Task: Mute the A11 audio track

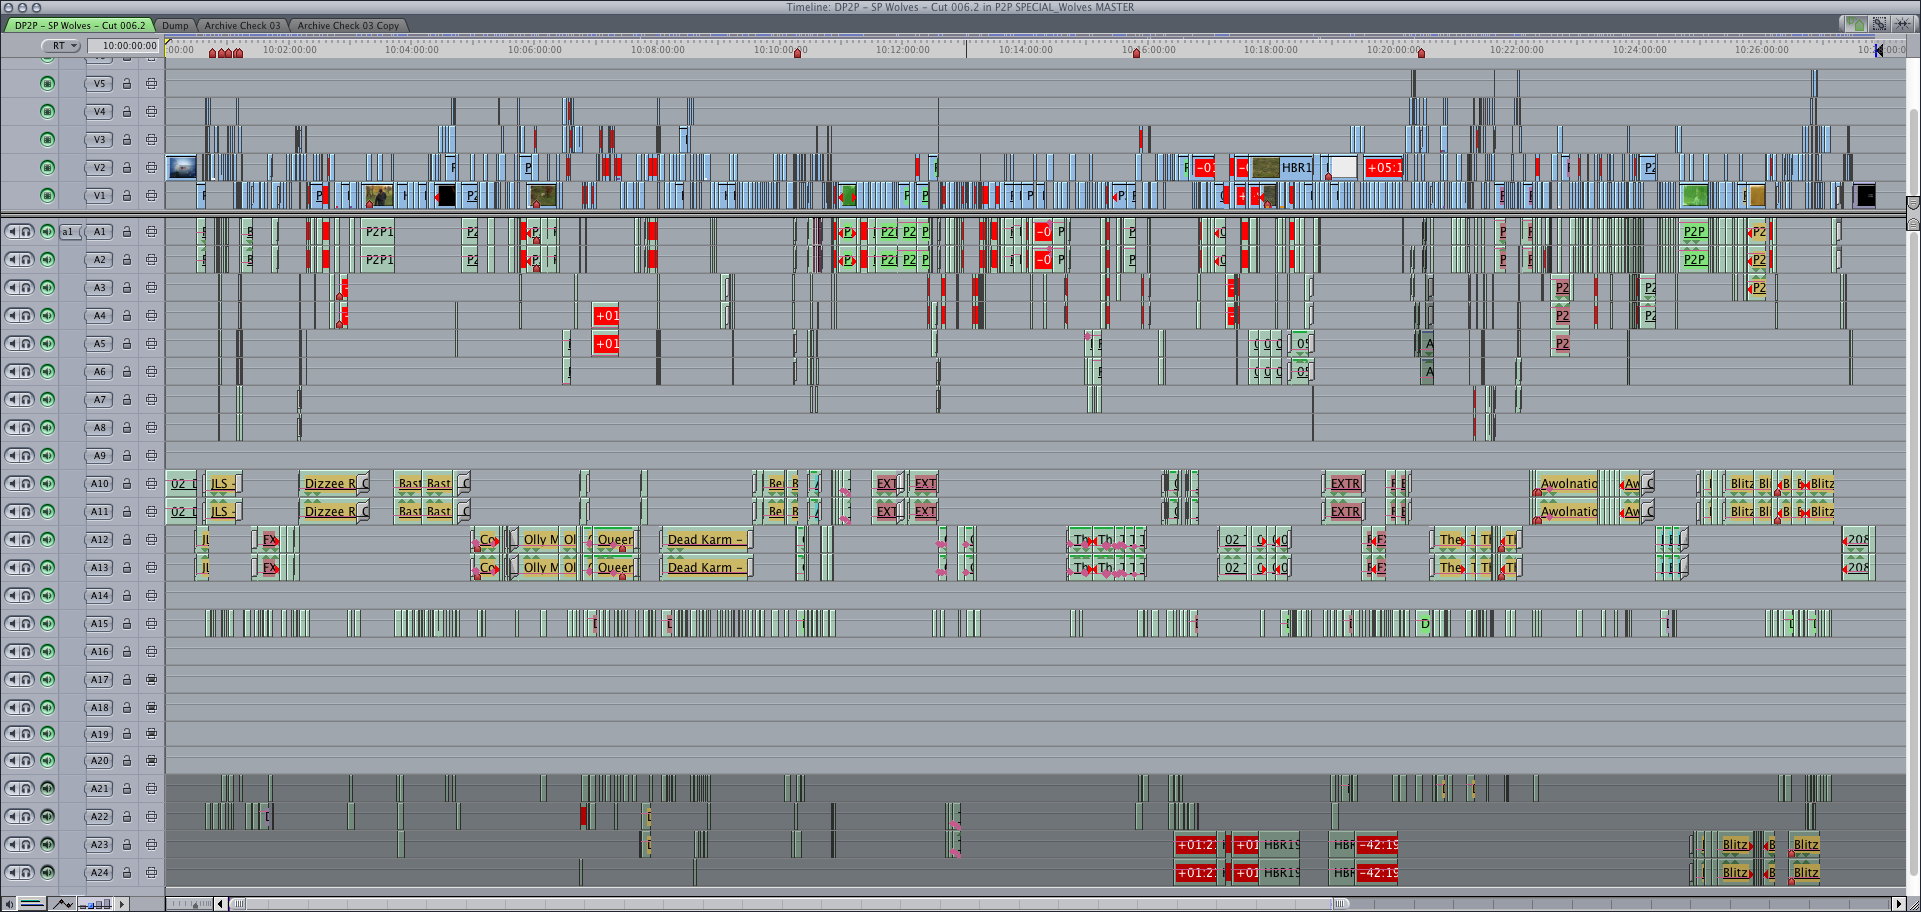Action: point(11,512)
